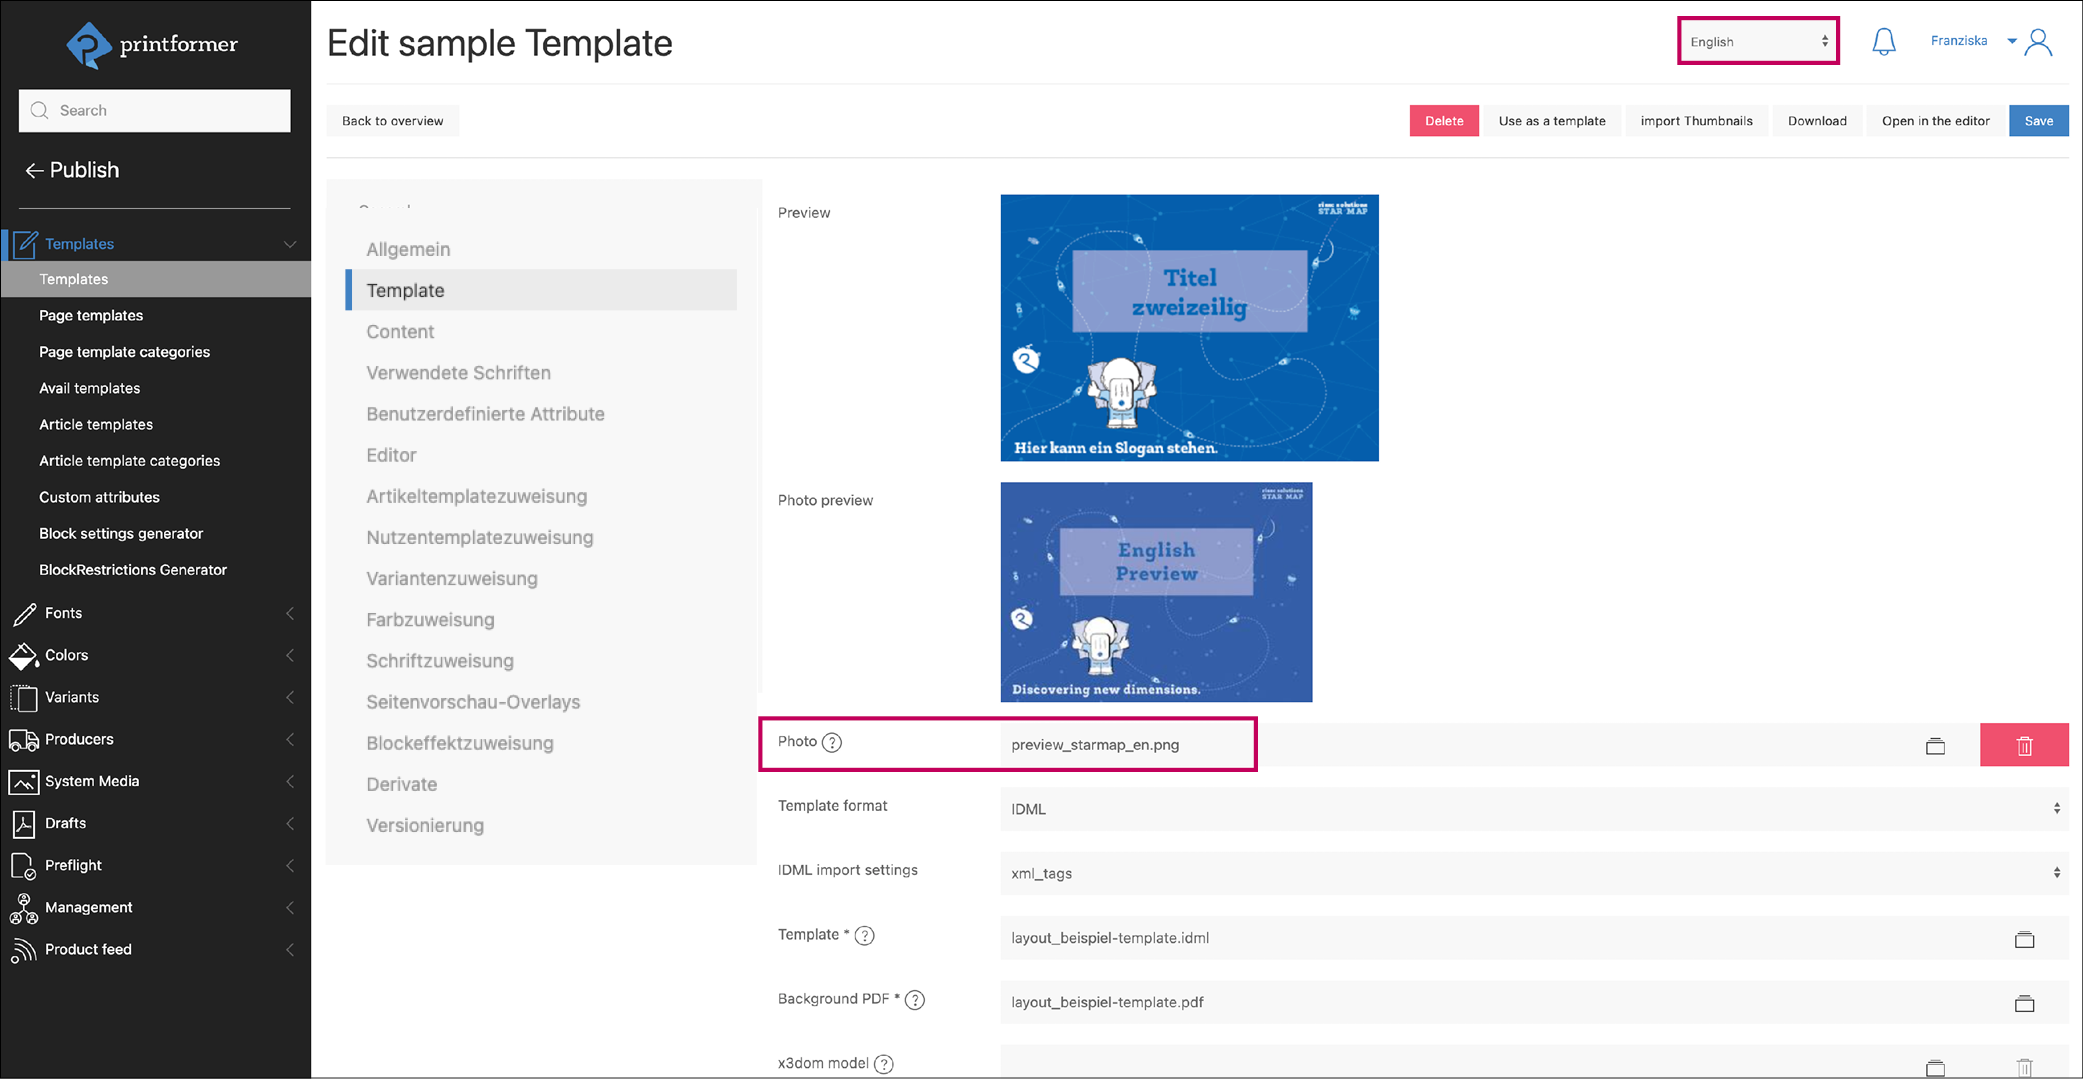
Task: Click Back to overview button
Action: point(392,121)
